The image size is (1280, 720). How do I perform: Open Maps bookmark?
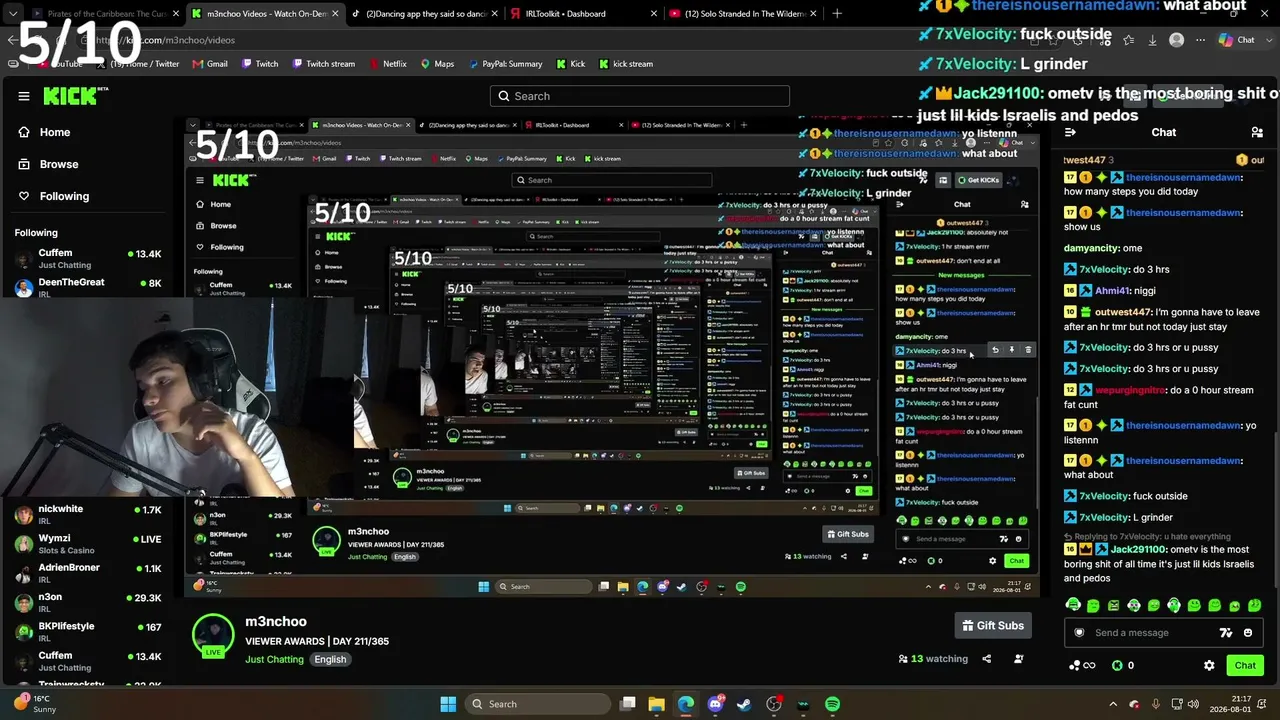[437, 64]
